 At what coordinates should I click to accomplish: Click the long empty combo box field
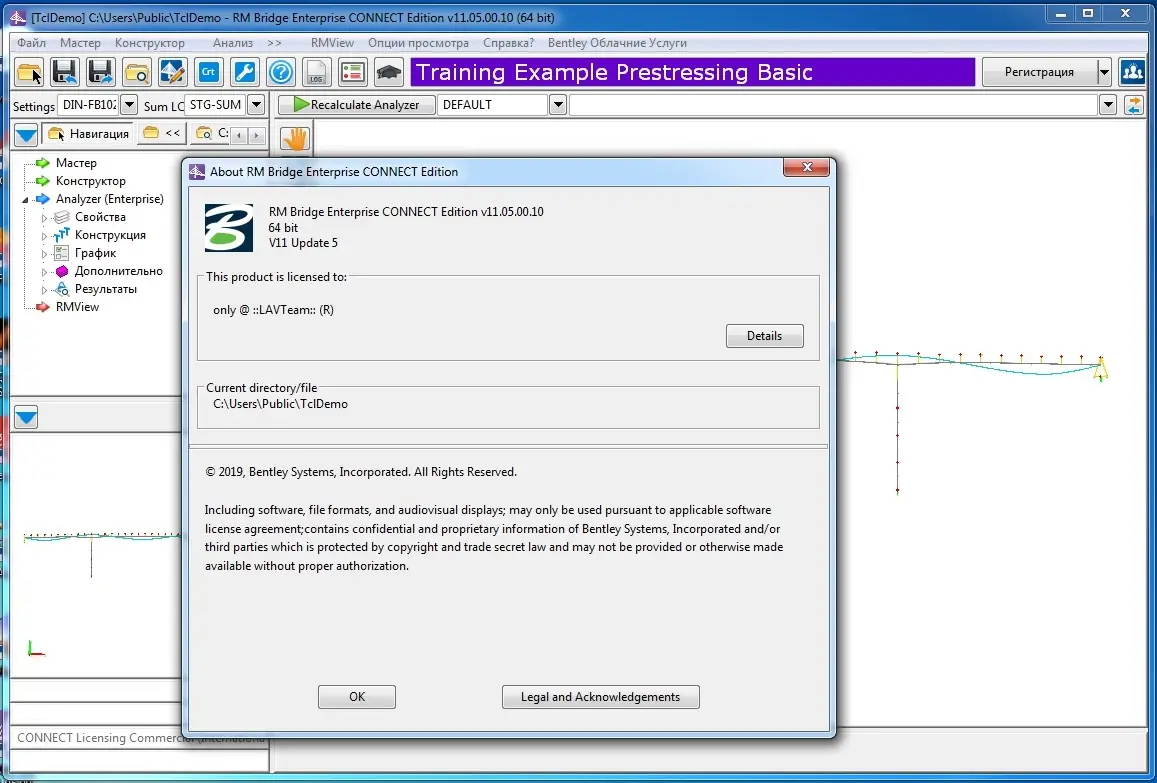coord(834,105)
